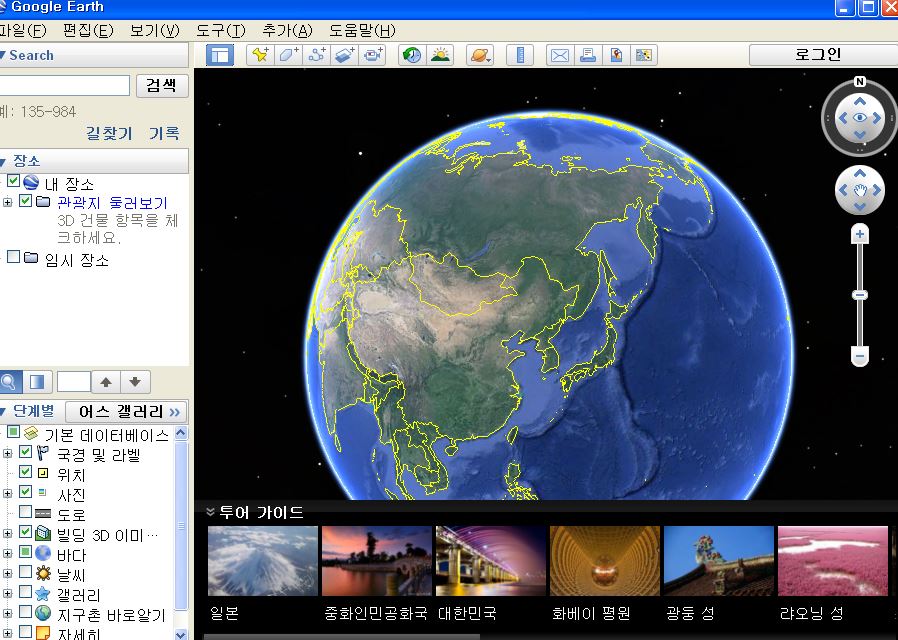Click the magnifier search icon in the places panel

click(x=8, y=382)
